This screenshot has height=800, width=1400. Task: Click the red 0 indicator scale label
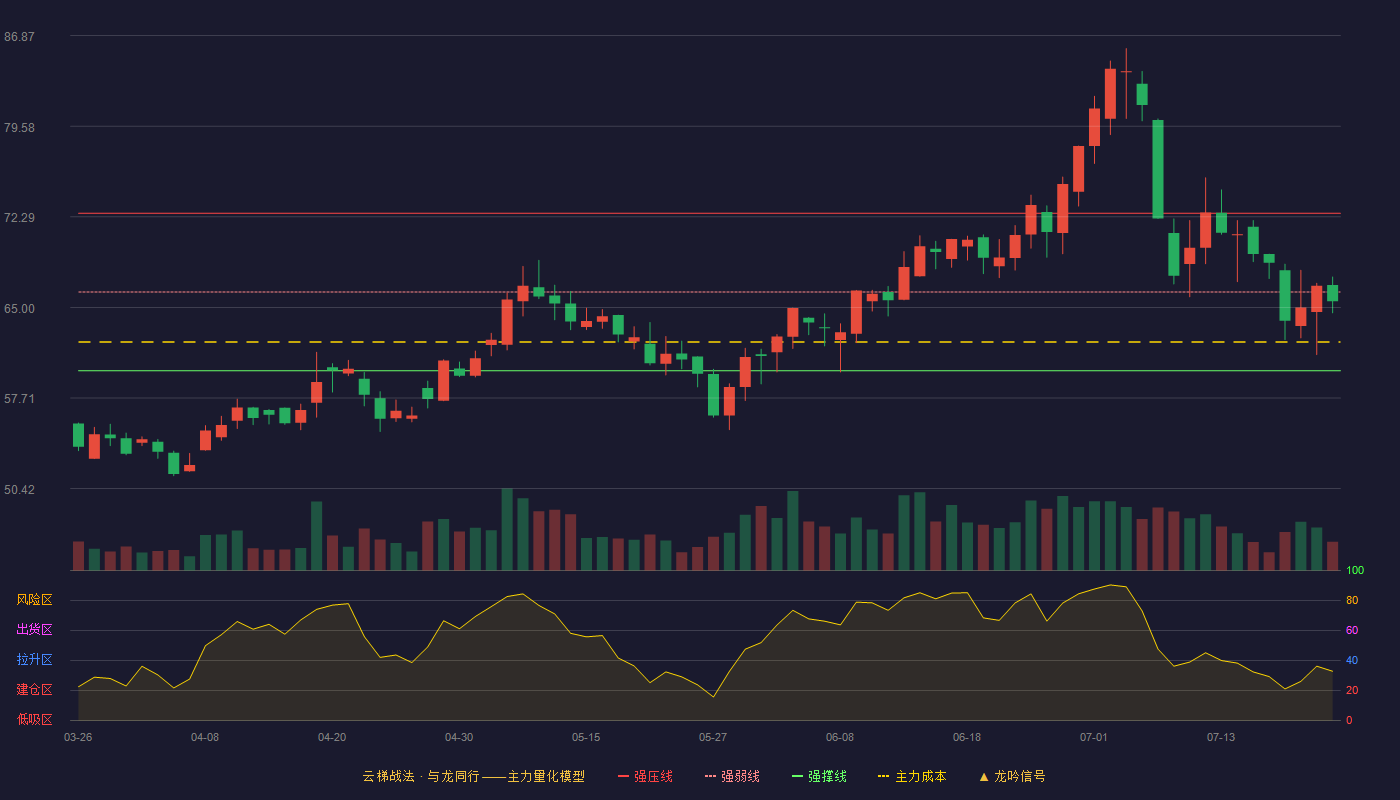pos(1349,720)
